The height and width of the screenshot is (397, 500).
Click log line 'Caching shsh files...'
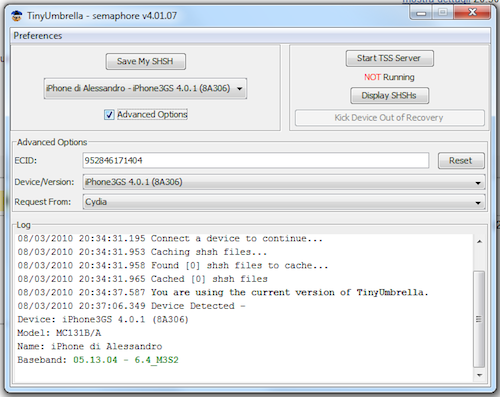(142, 252)
